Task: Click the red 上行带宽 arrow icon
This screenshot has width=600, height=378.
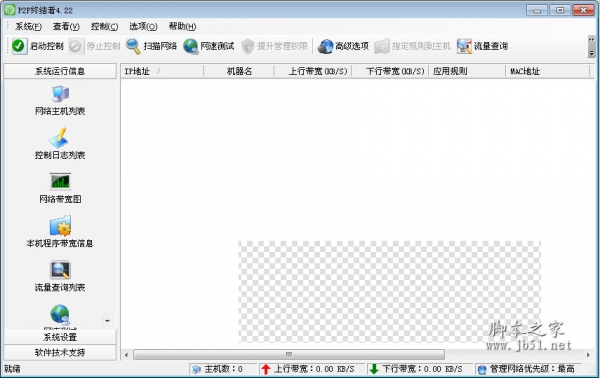Action: (x=266, y=369)
